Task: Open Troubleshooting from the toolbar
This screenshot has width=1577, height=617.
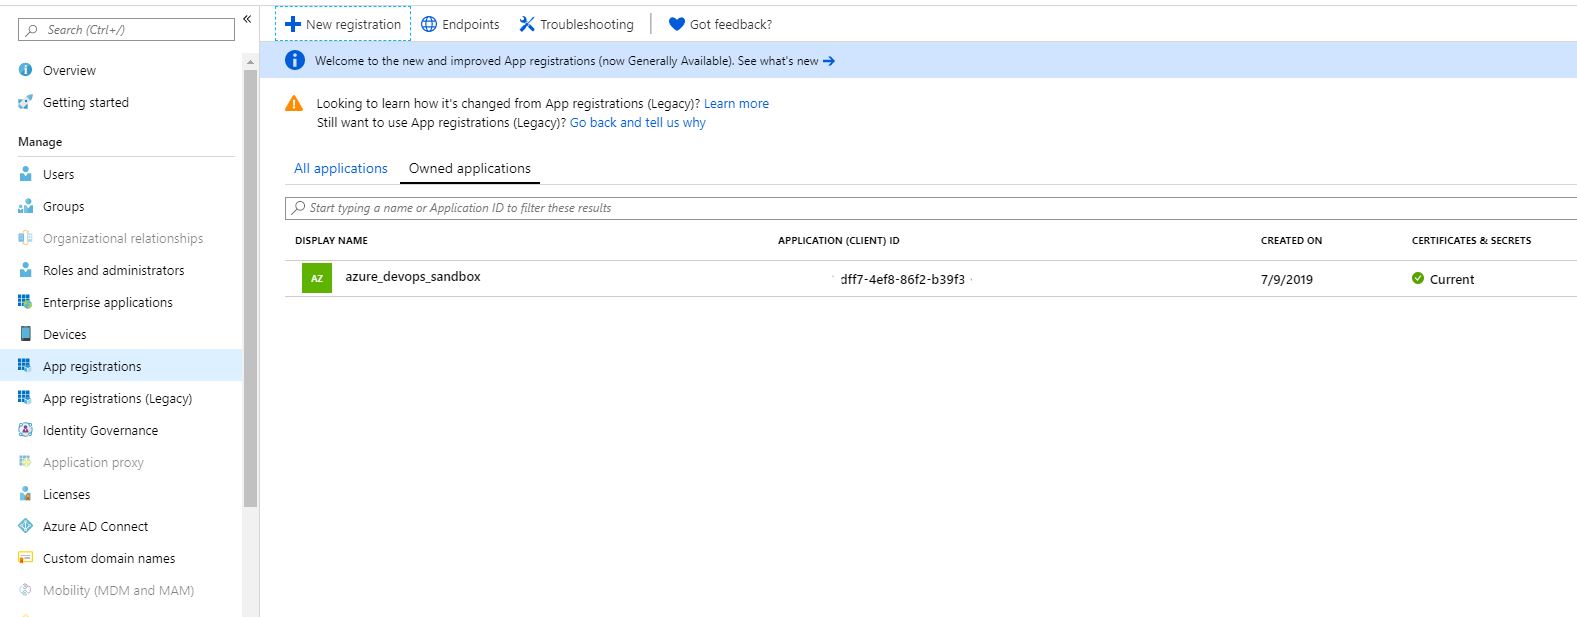Action: pyautogui.click(x=576, y=24)
